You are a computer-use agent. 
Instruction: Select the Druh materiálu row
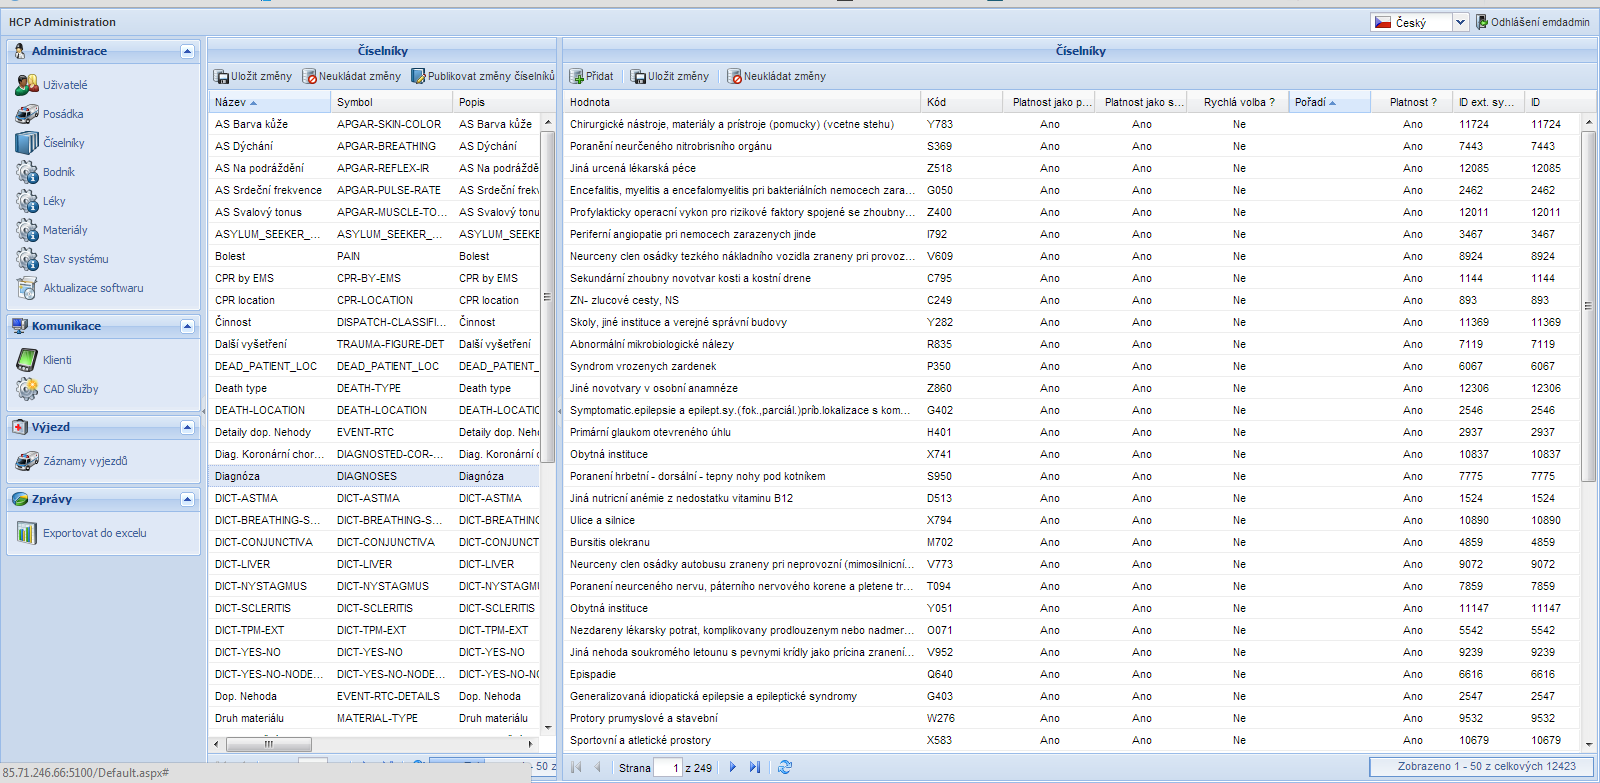374,718
